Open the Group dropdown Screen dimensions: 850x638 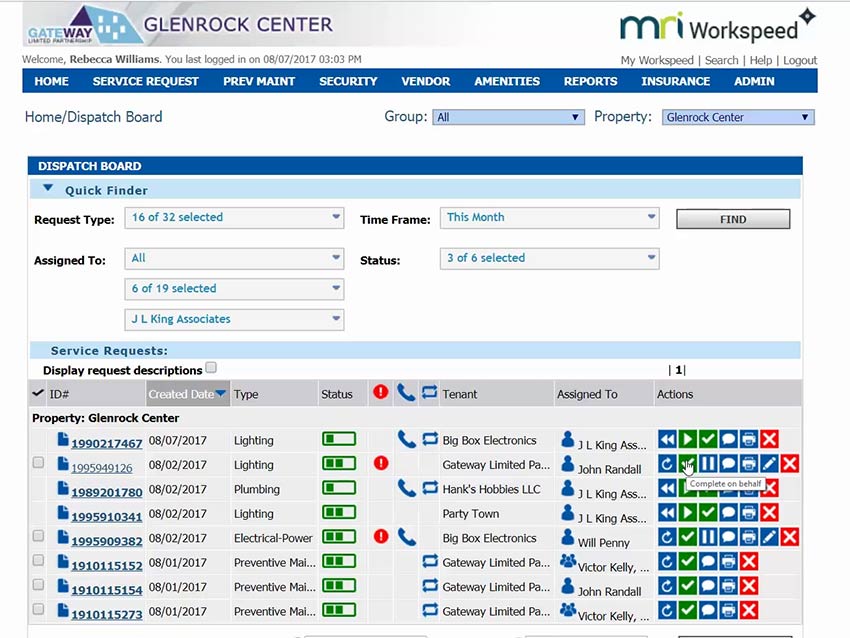tap(508, 117)
